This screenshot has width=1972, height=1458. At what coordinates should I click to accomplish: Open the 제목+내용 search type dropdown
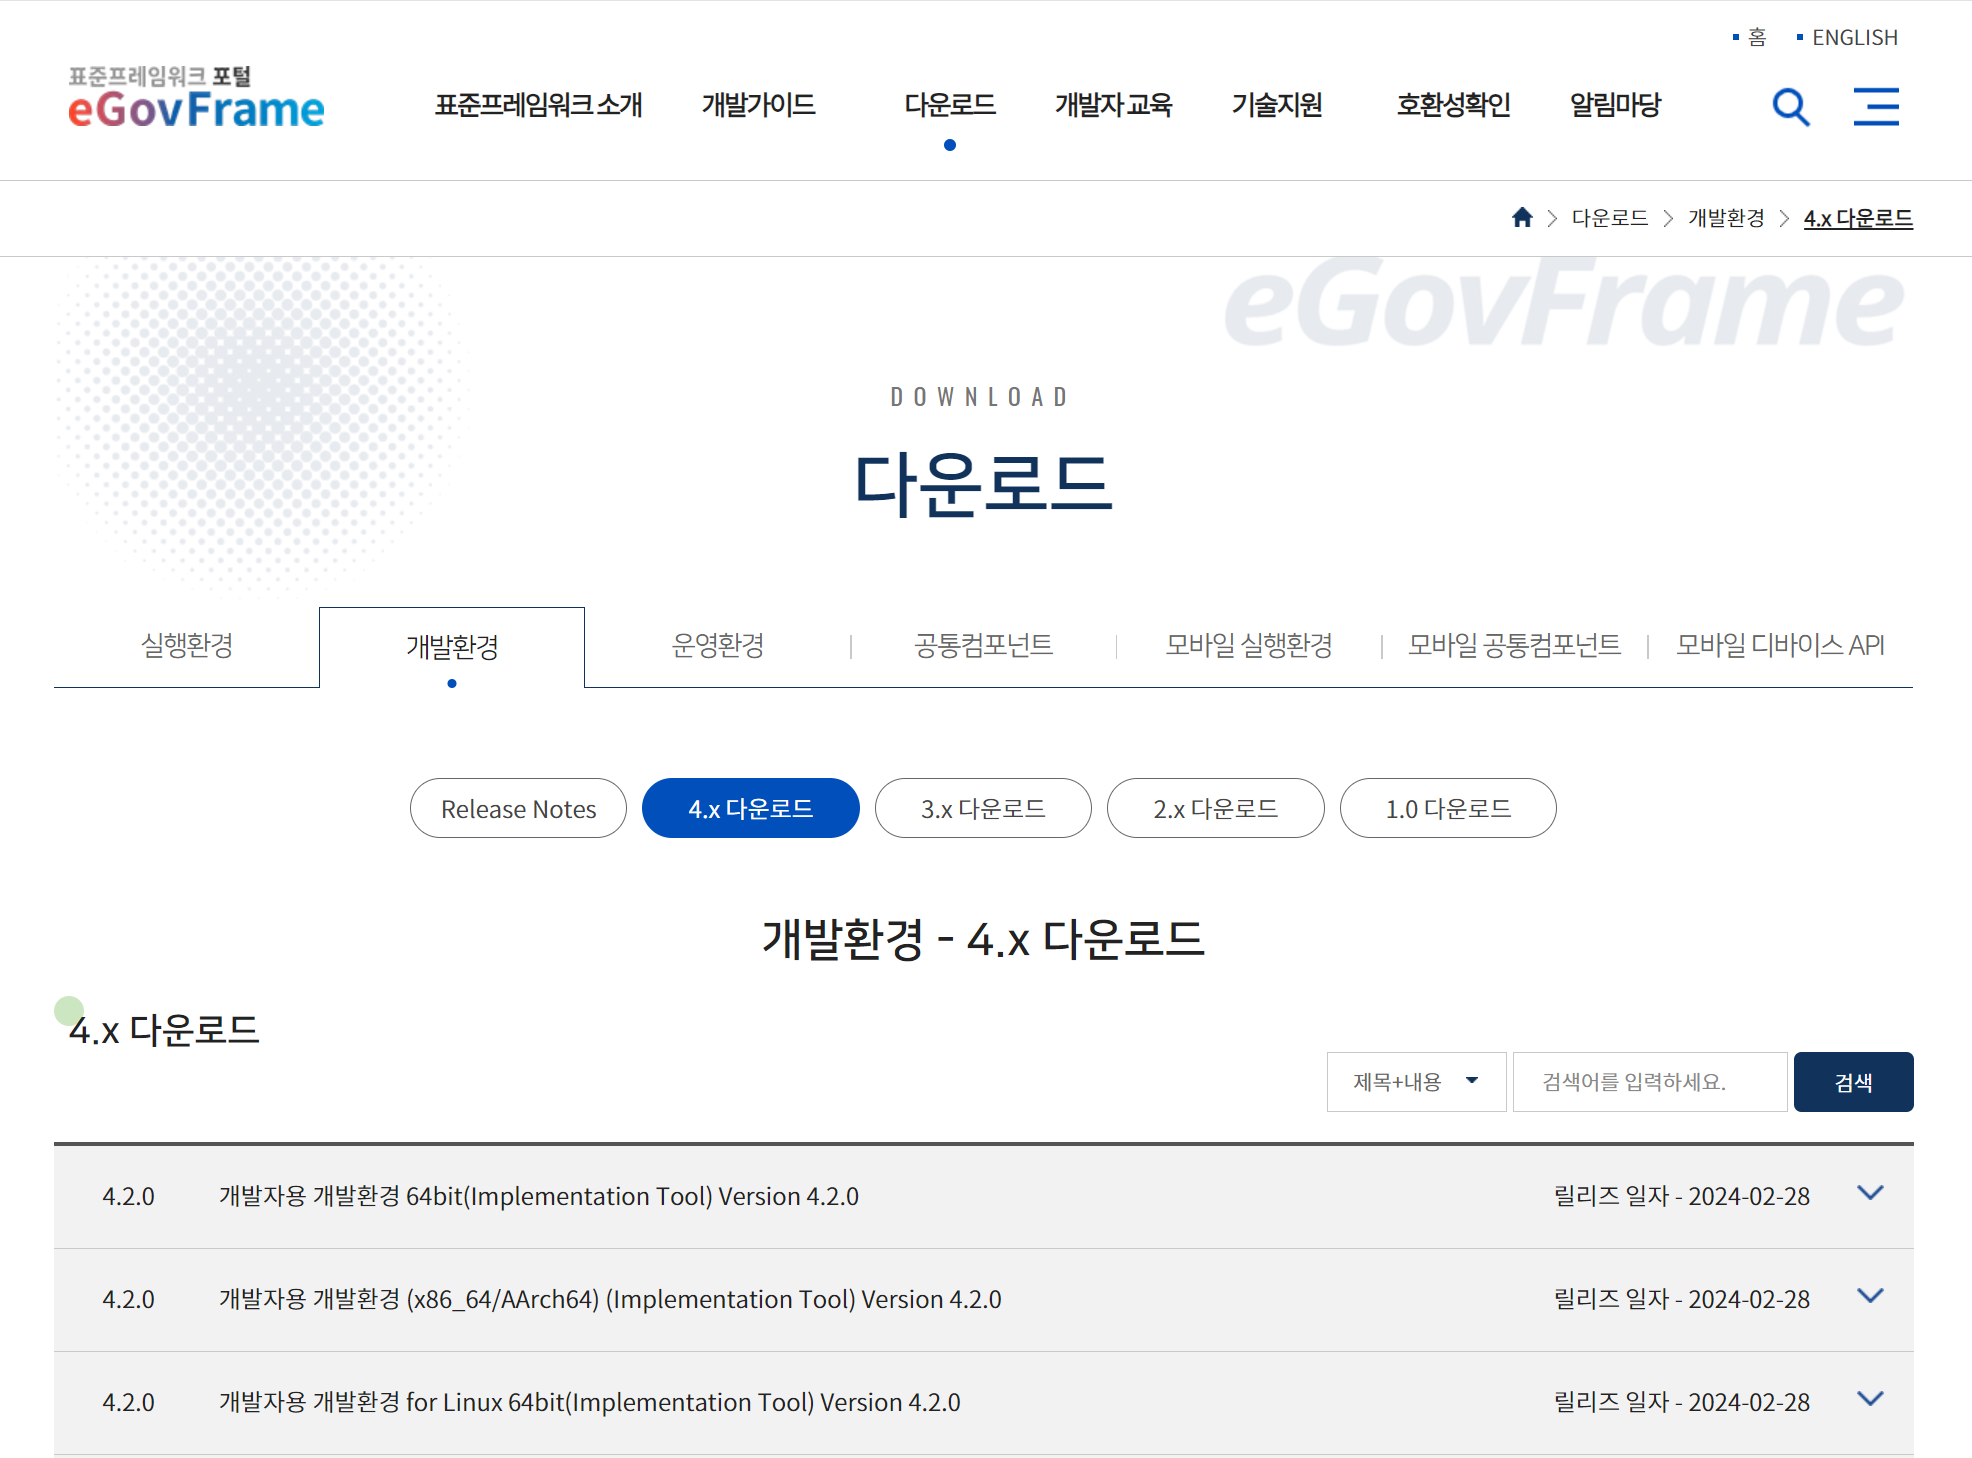pyautogui.click(x=1416, y=1081)
